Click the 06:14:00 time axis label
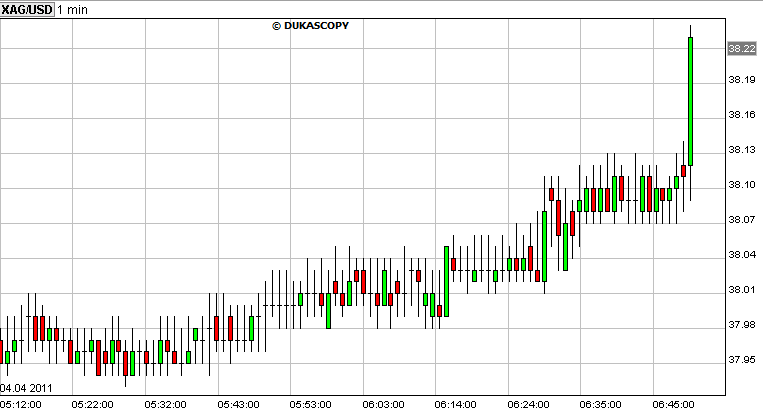 click(x=455, y=404)
